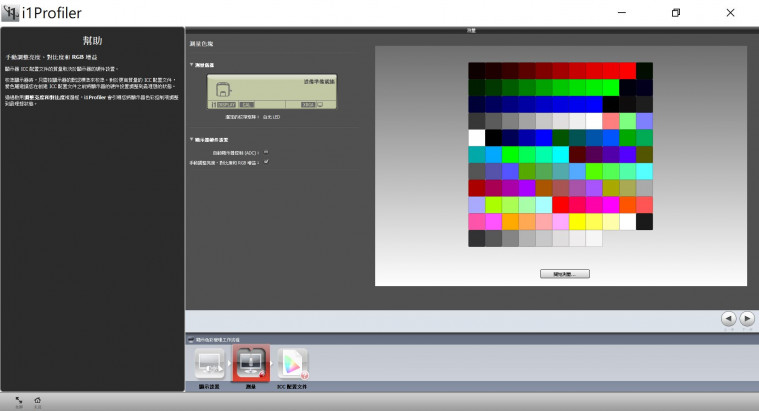Select the bright red color patch in top row
759x411 pixels.
click(627, 70)
